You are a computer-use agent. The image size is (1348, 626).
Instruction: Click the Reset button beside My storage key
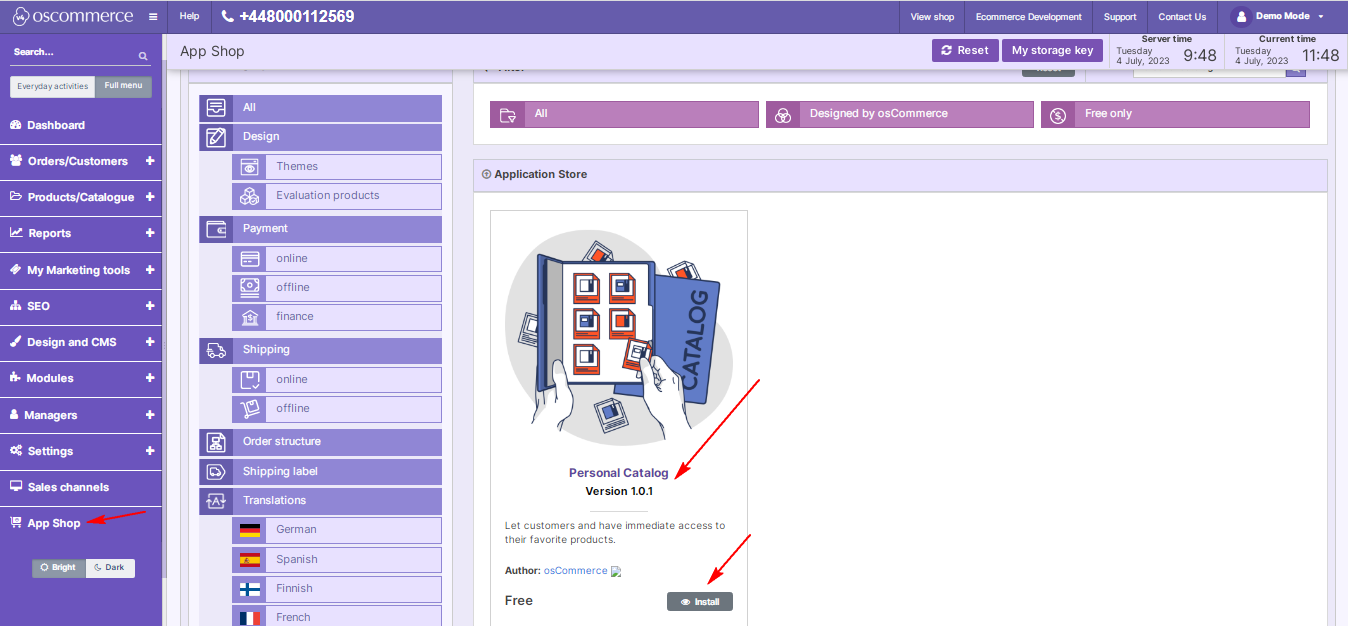point(965,51)
